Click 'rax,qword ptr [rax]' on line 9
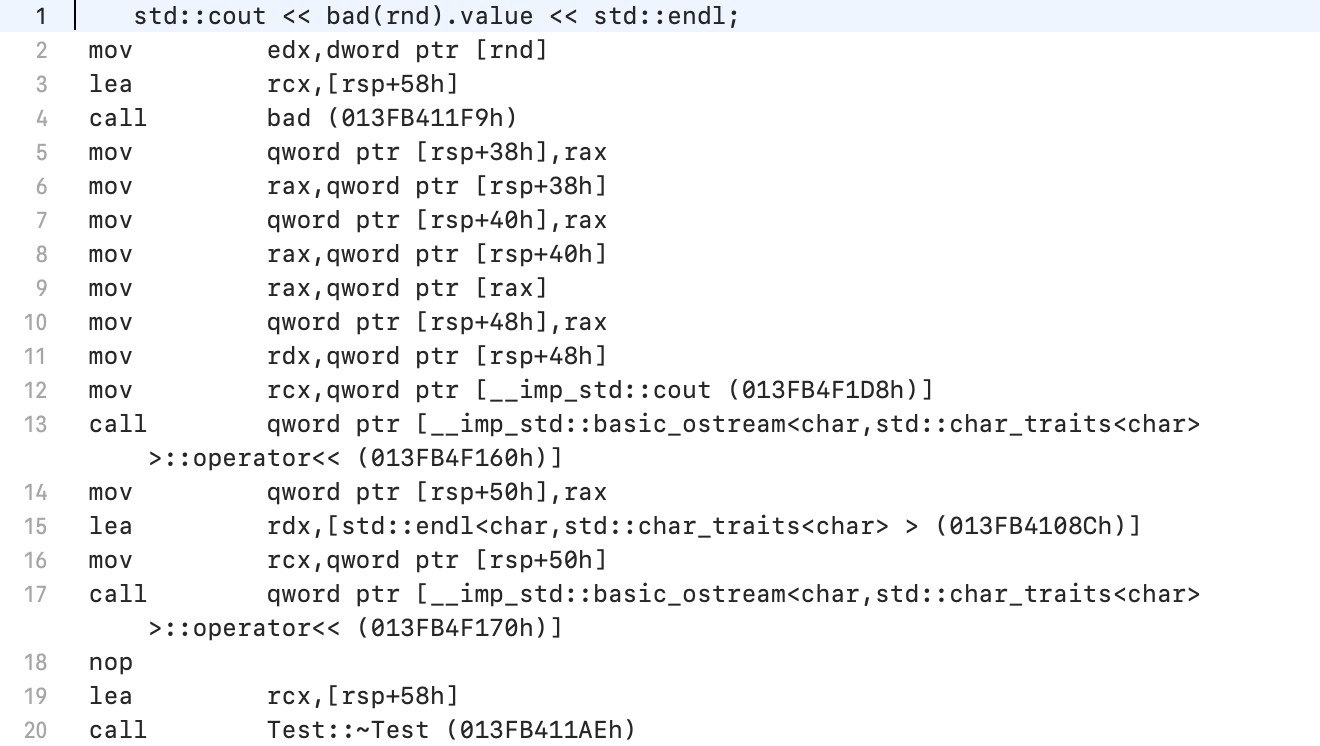This screenshot has width=1320, height=746. pos(407,288)
